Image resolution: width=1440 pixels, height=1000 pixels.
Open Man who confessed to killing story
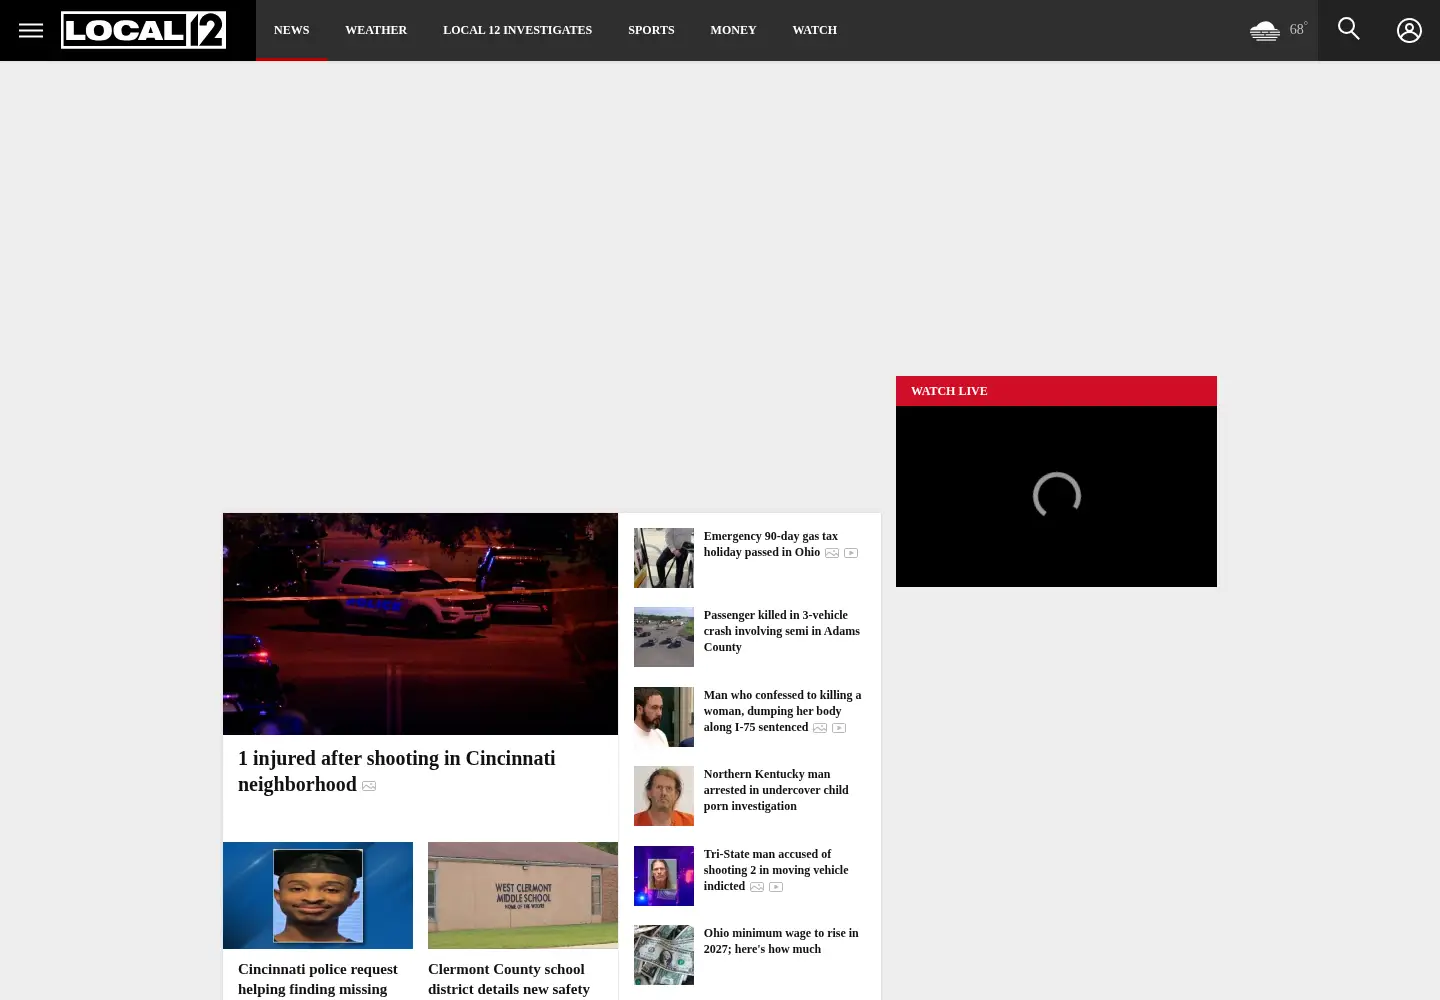782,711
